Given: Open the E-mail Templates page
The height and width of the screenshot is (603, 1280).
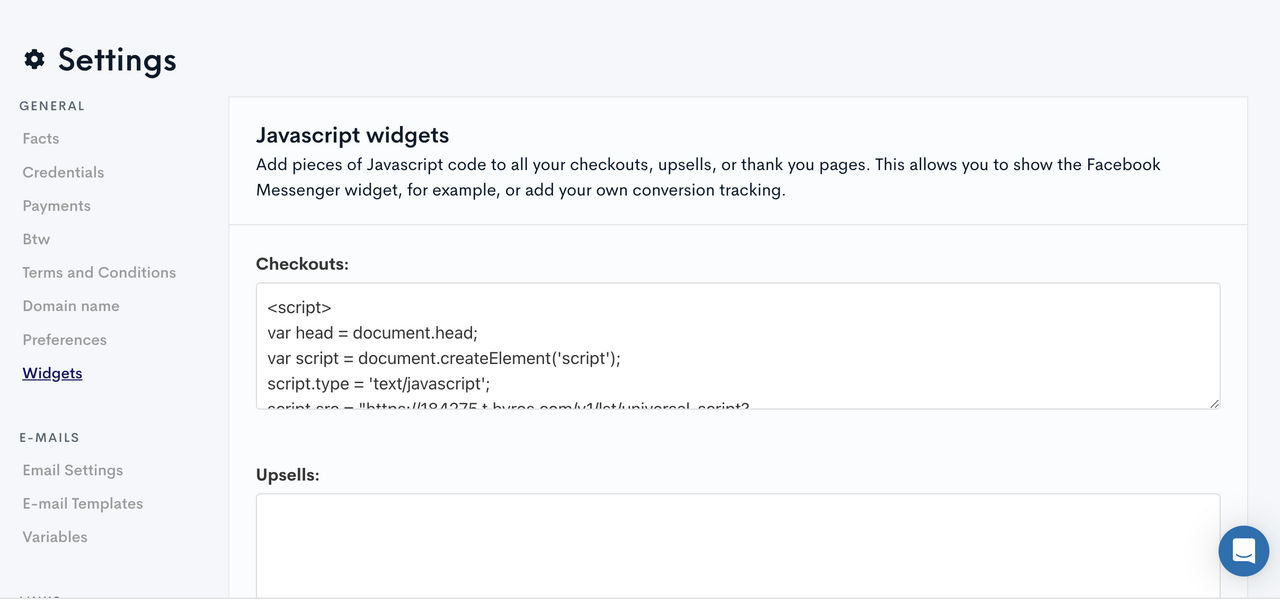Looking at the screenshot, I should (x=82, y=503).
